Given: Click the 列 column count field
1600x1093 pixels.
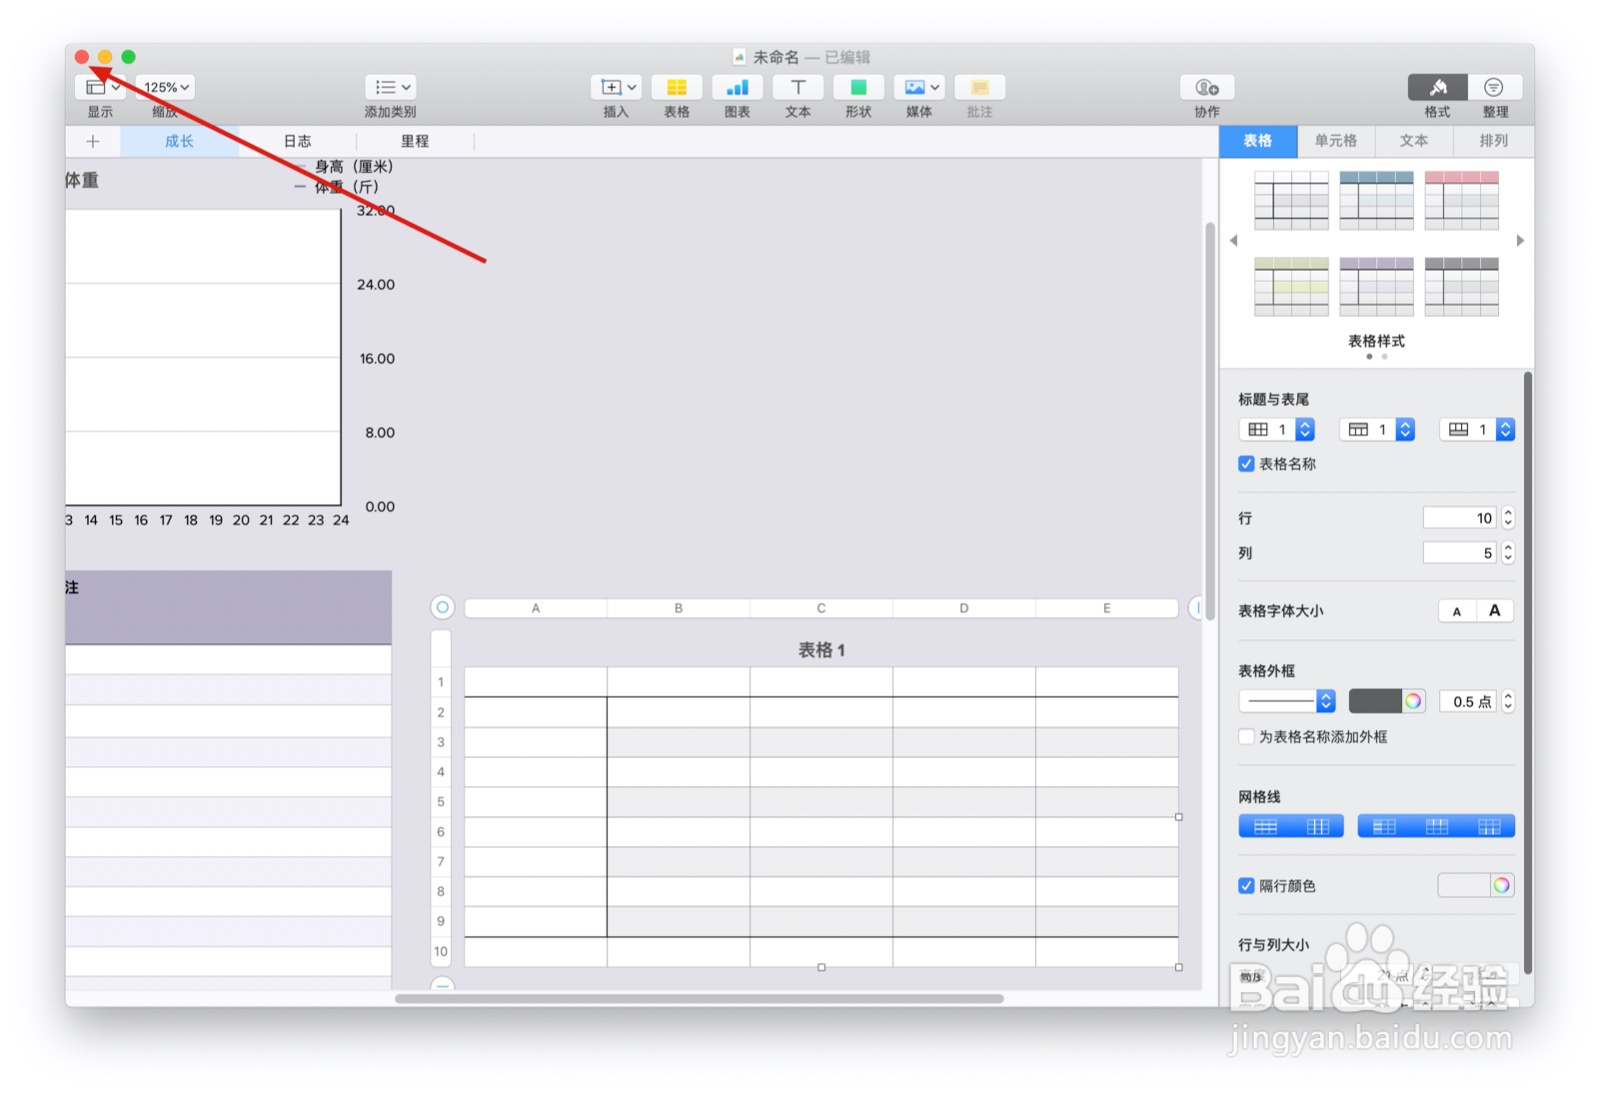Looking at the screenshot, I should (1459, 553).
